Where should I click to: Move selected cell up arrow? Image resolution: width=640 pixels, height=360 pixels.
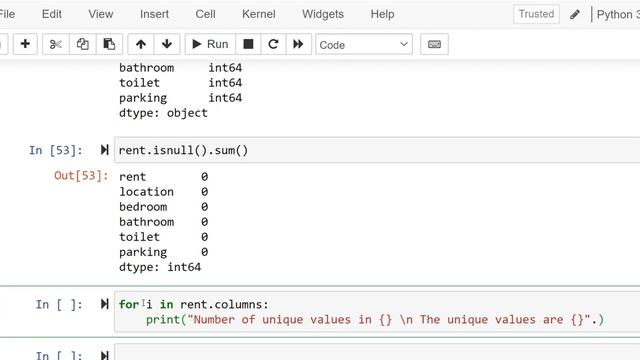pos(141,44)
